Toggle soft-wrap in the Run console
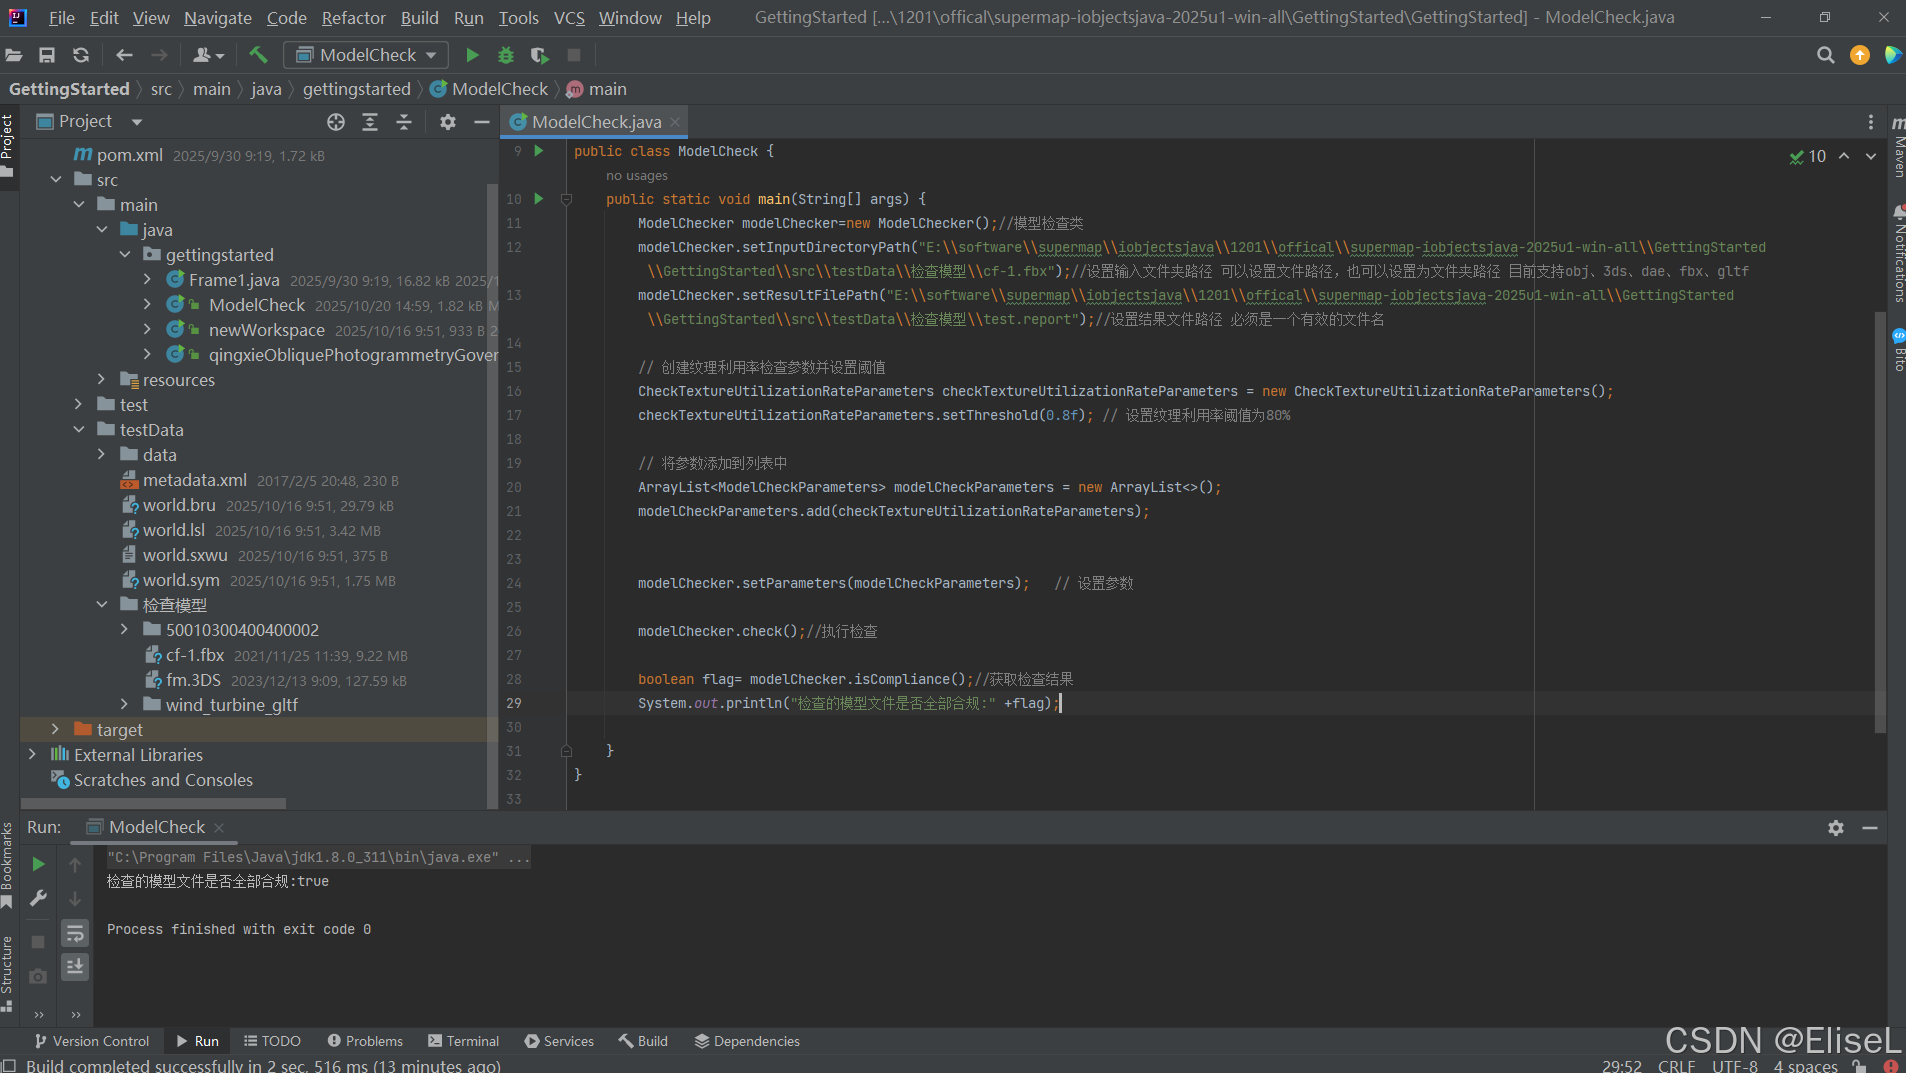The height and width of the screenshot is (1073, 1906). click(75, 932)
